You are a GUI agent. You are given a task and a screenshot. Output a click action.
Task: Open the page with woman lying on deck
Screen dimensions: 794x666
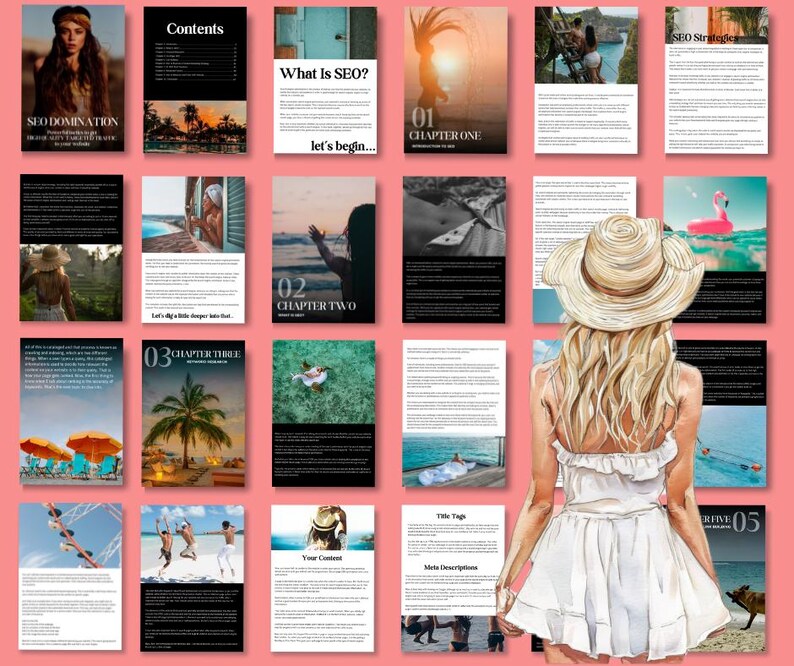[x=454, y=413]
